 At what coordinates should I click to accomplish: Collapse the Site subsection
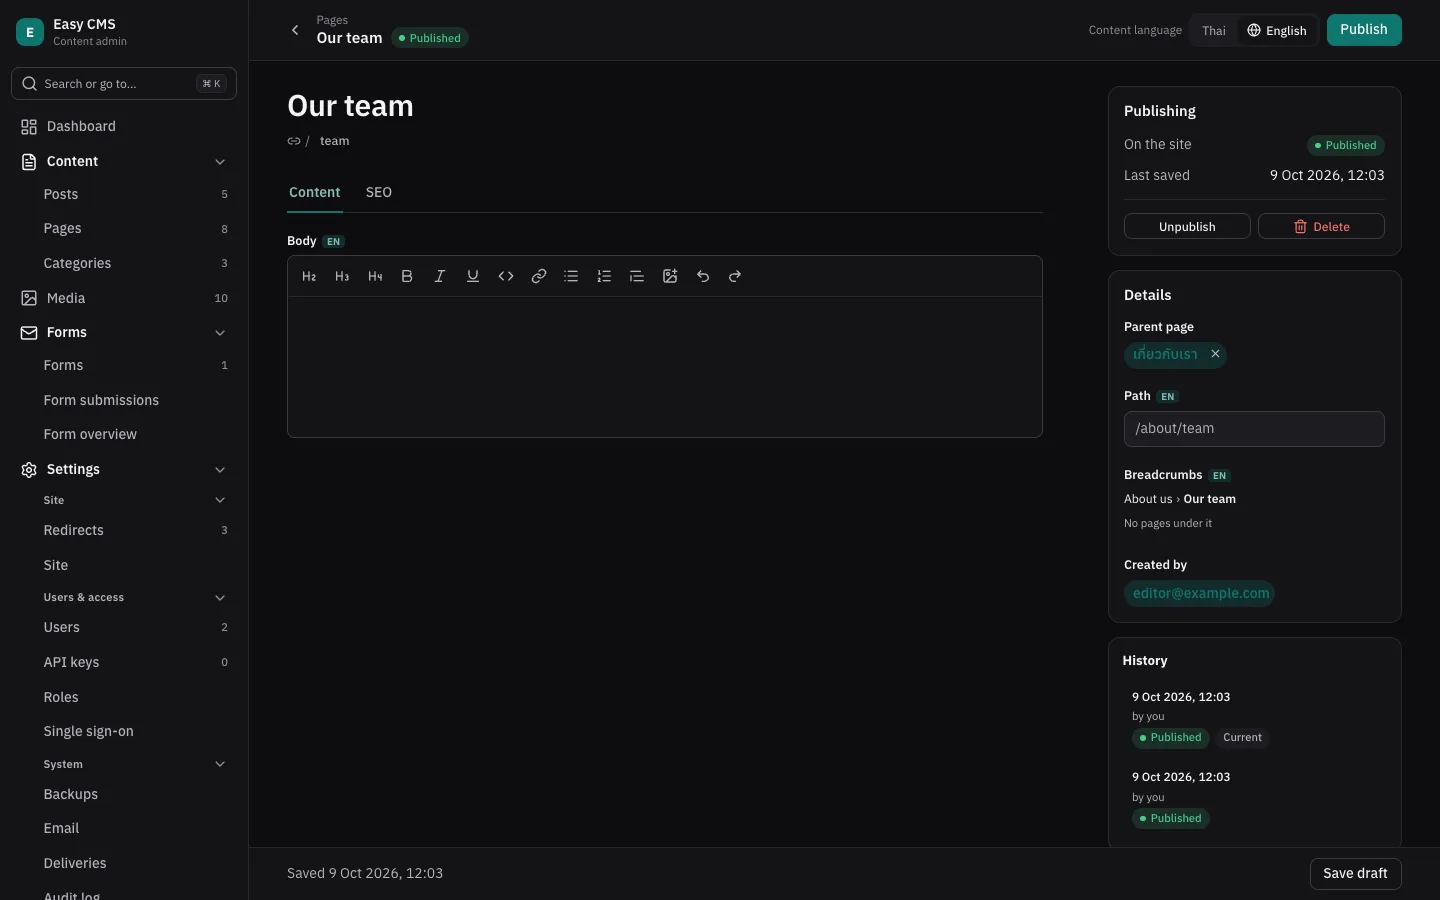[220, 500]
